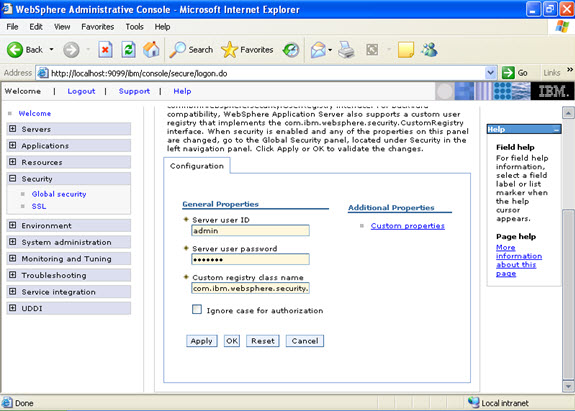Click the scrollbar down arrow
575x411 pixels.
(568, 386)
